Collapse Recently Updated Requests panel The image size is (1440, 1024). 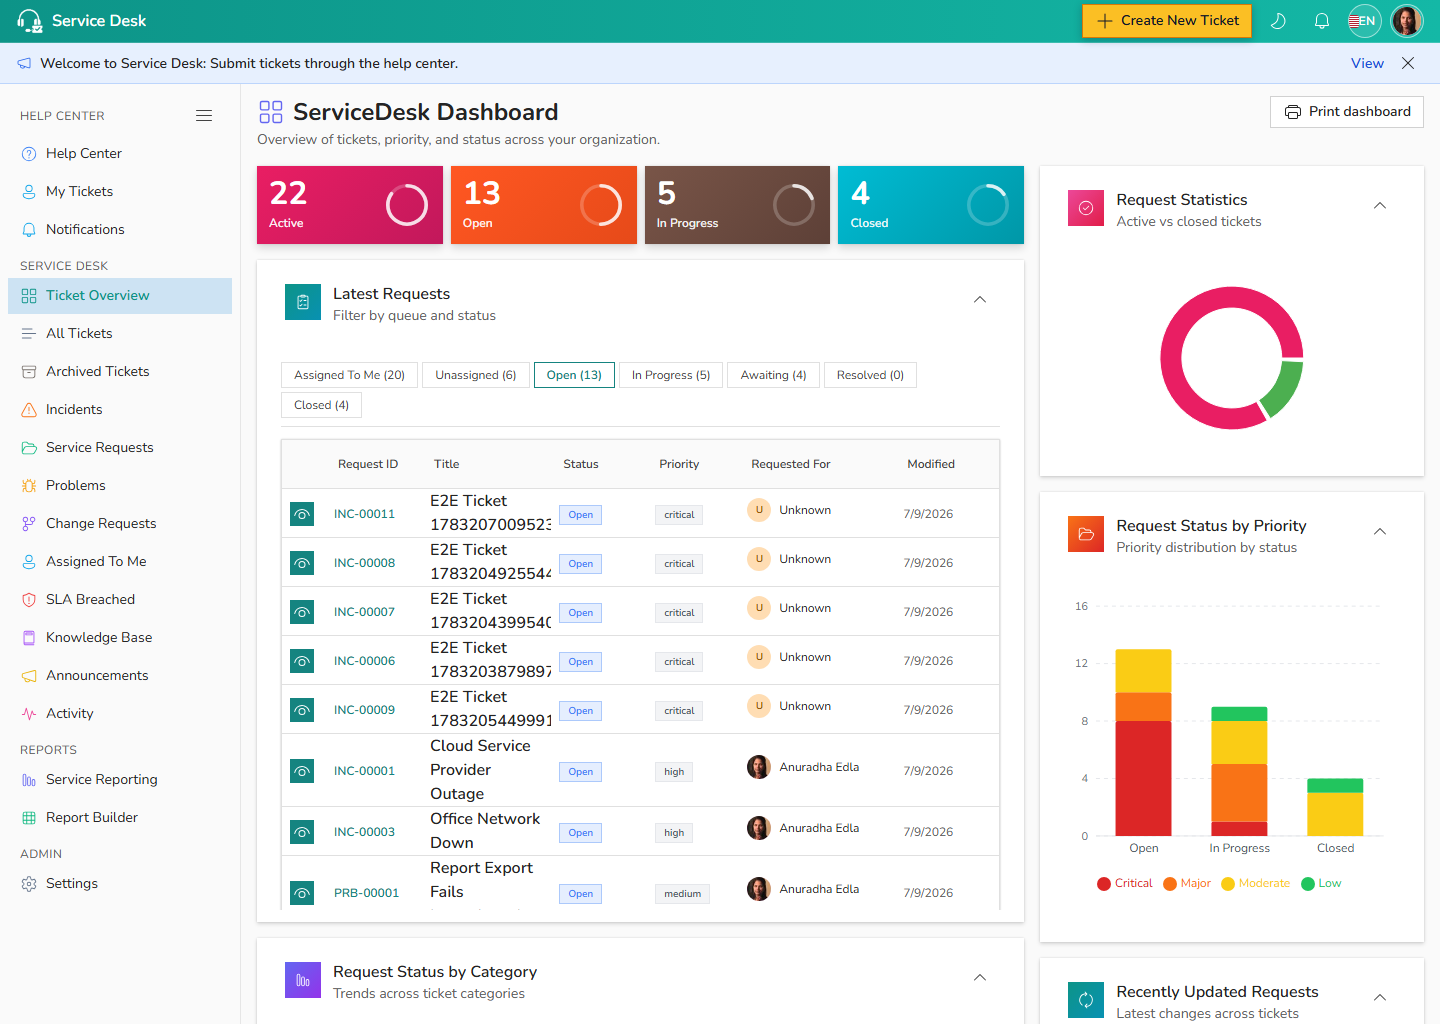(x=1380, y=998)
